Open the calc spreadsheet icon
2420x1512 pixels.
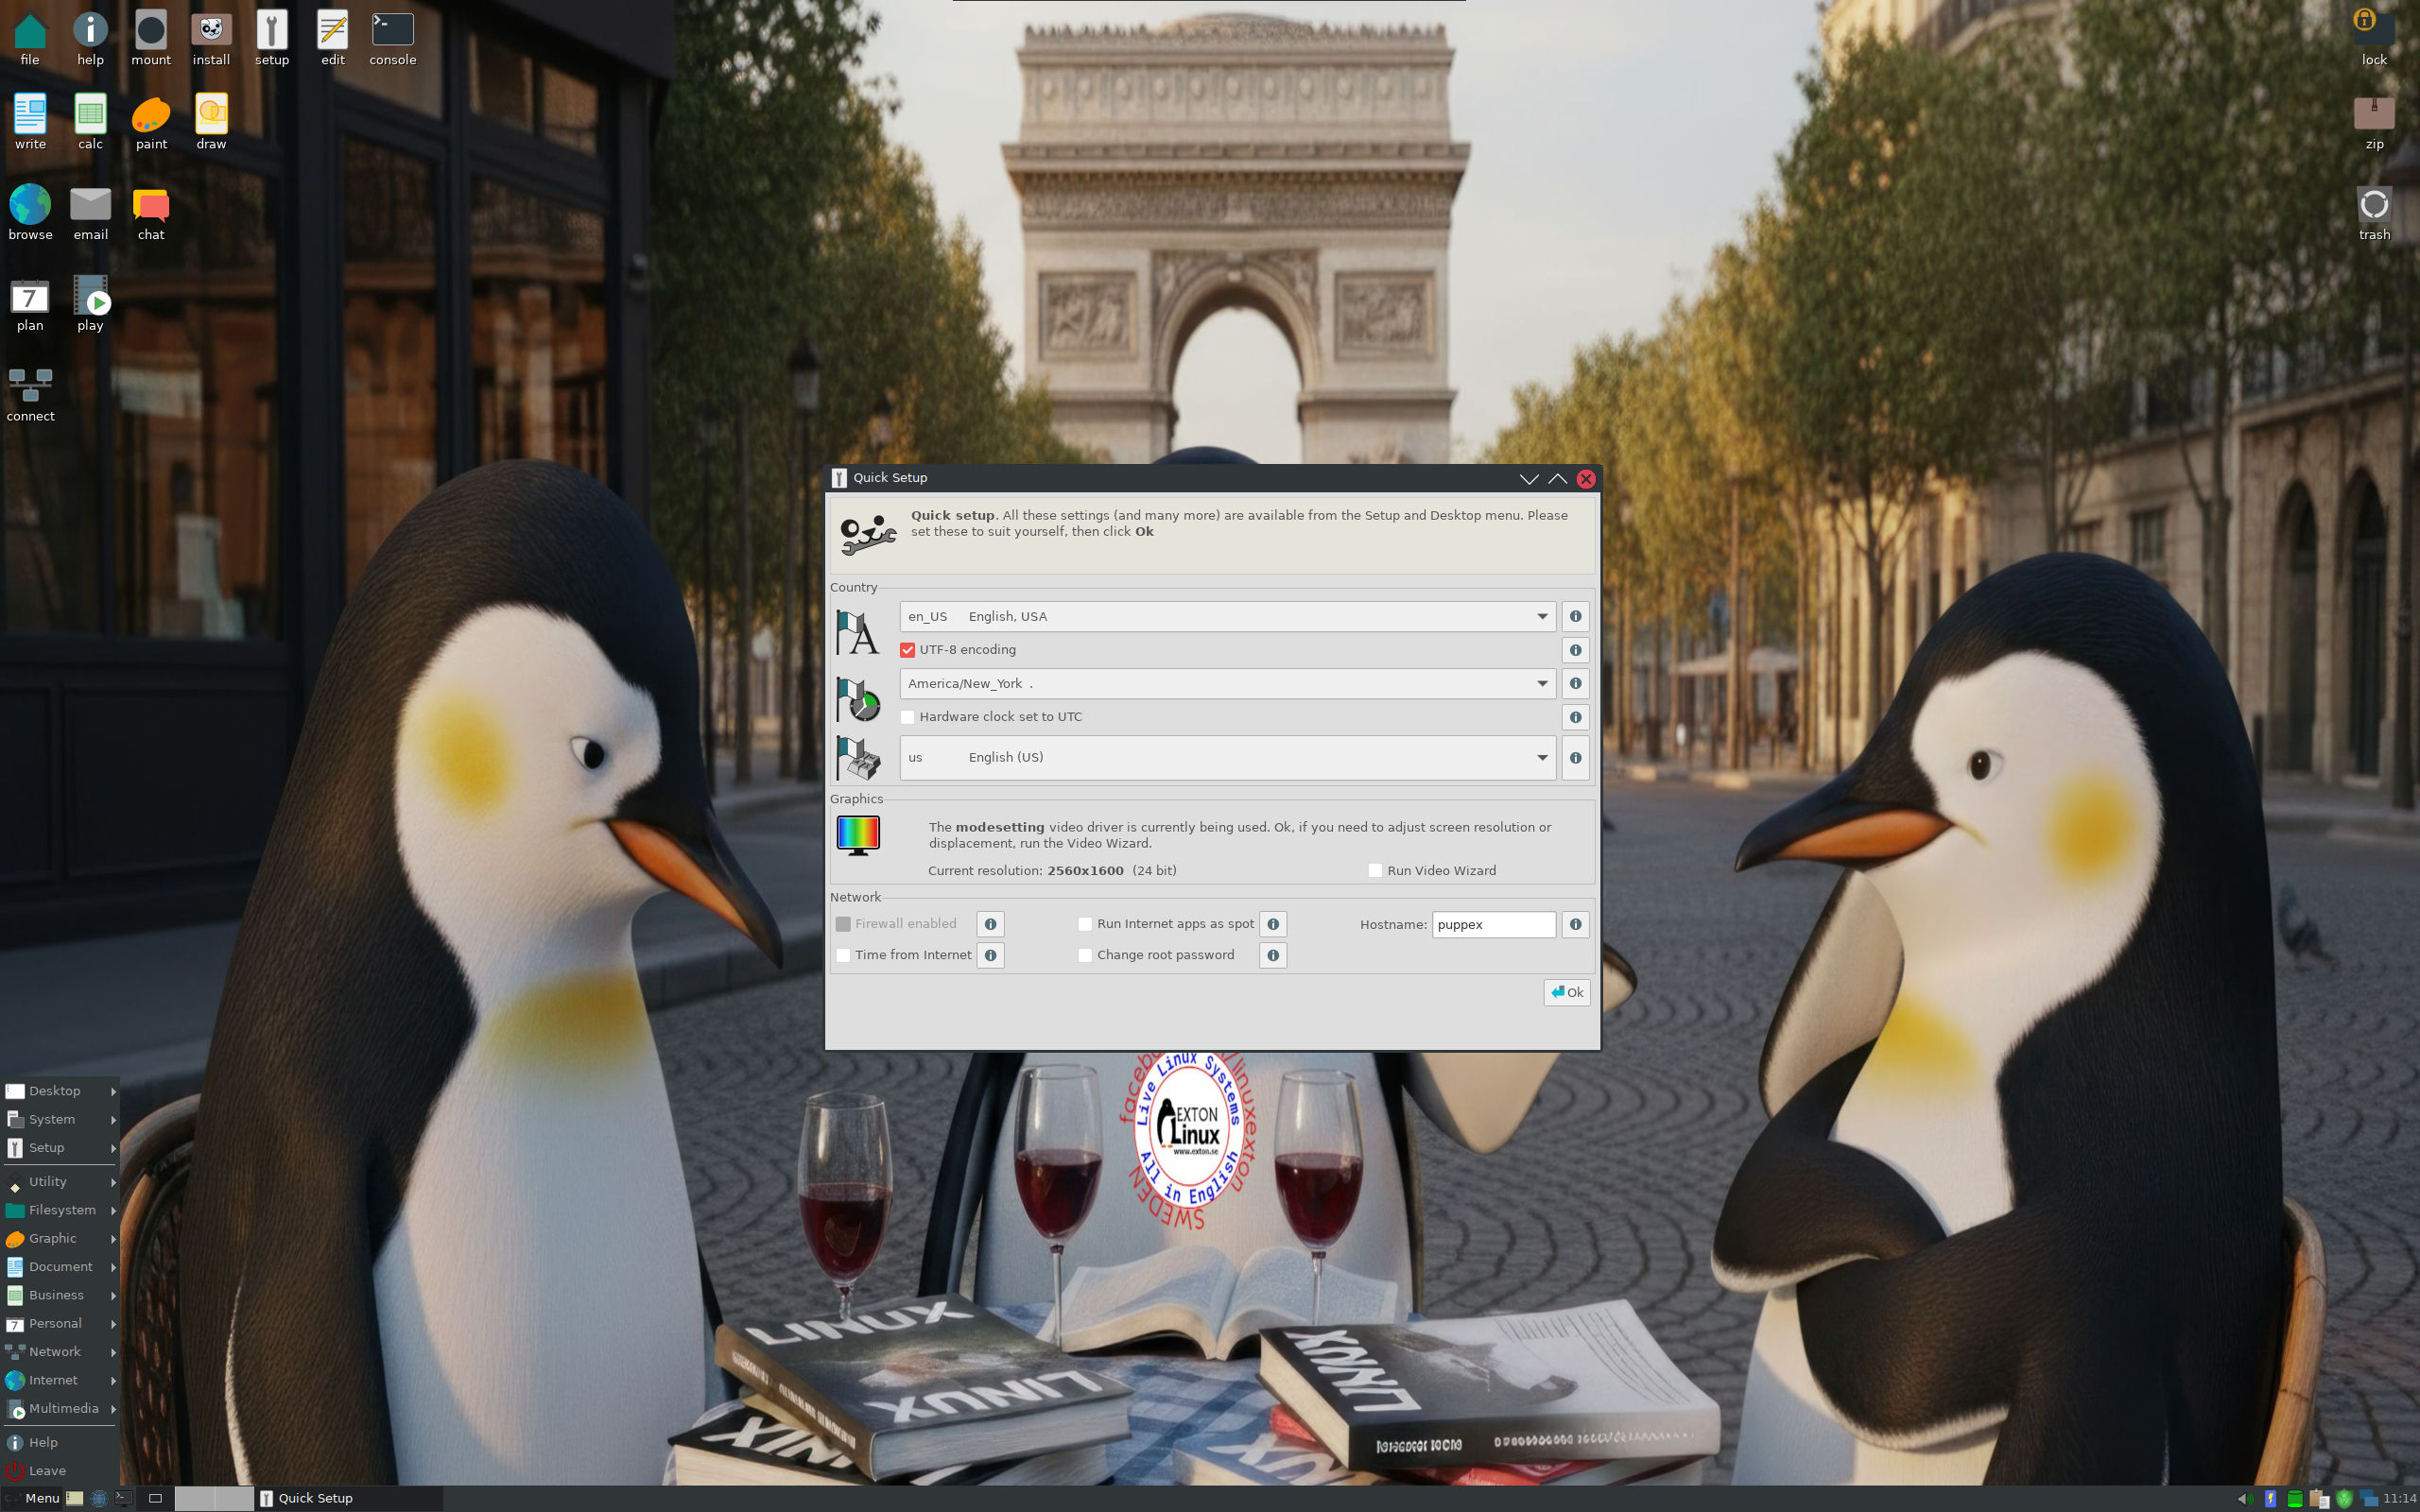pyautogui.click(x=90, y=122)
